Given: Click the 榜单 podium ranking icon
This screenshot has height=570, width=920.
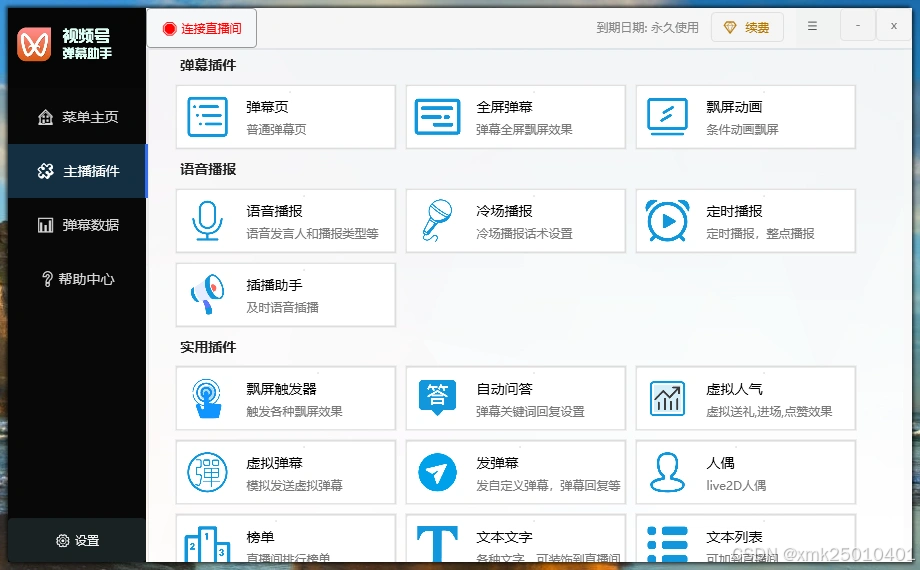Looking at the screenshot, I should tap(207, 544).
